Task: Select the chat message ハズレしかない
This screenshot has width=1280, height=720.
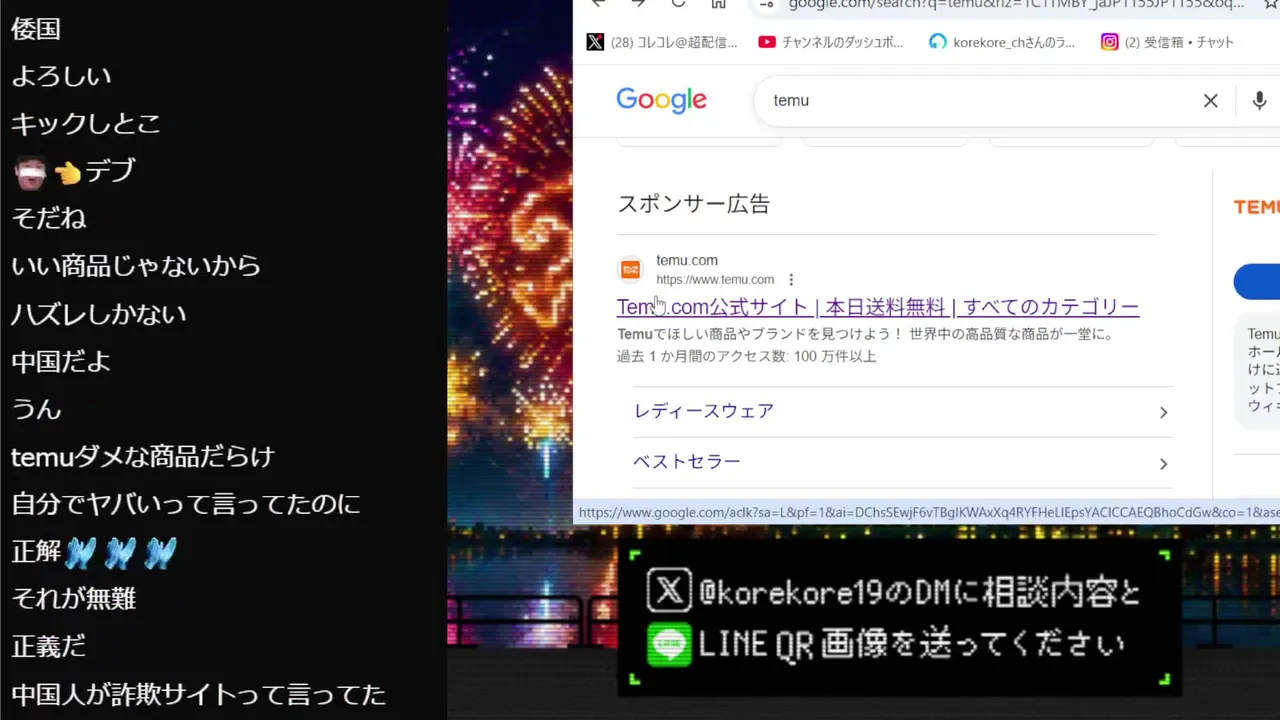Action: coord(99,314)
